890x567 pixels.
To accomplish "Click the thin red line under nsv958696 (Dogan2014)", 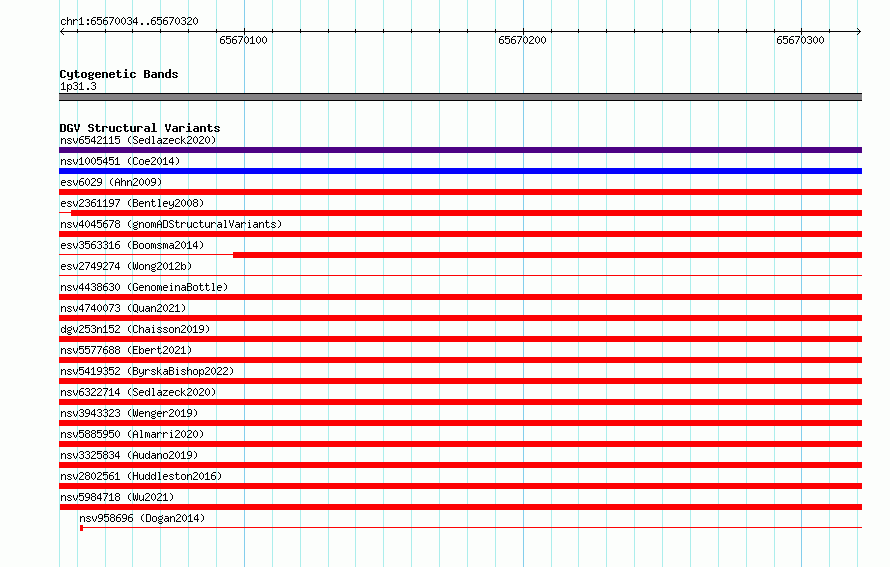I will (471, 528).
